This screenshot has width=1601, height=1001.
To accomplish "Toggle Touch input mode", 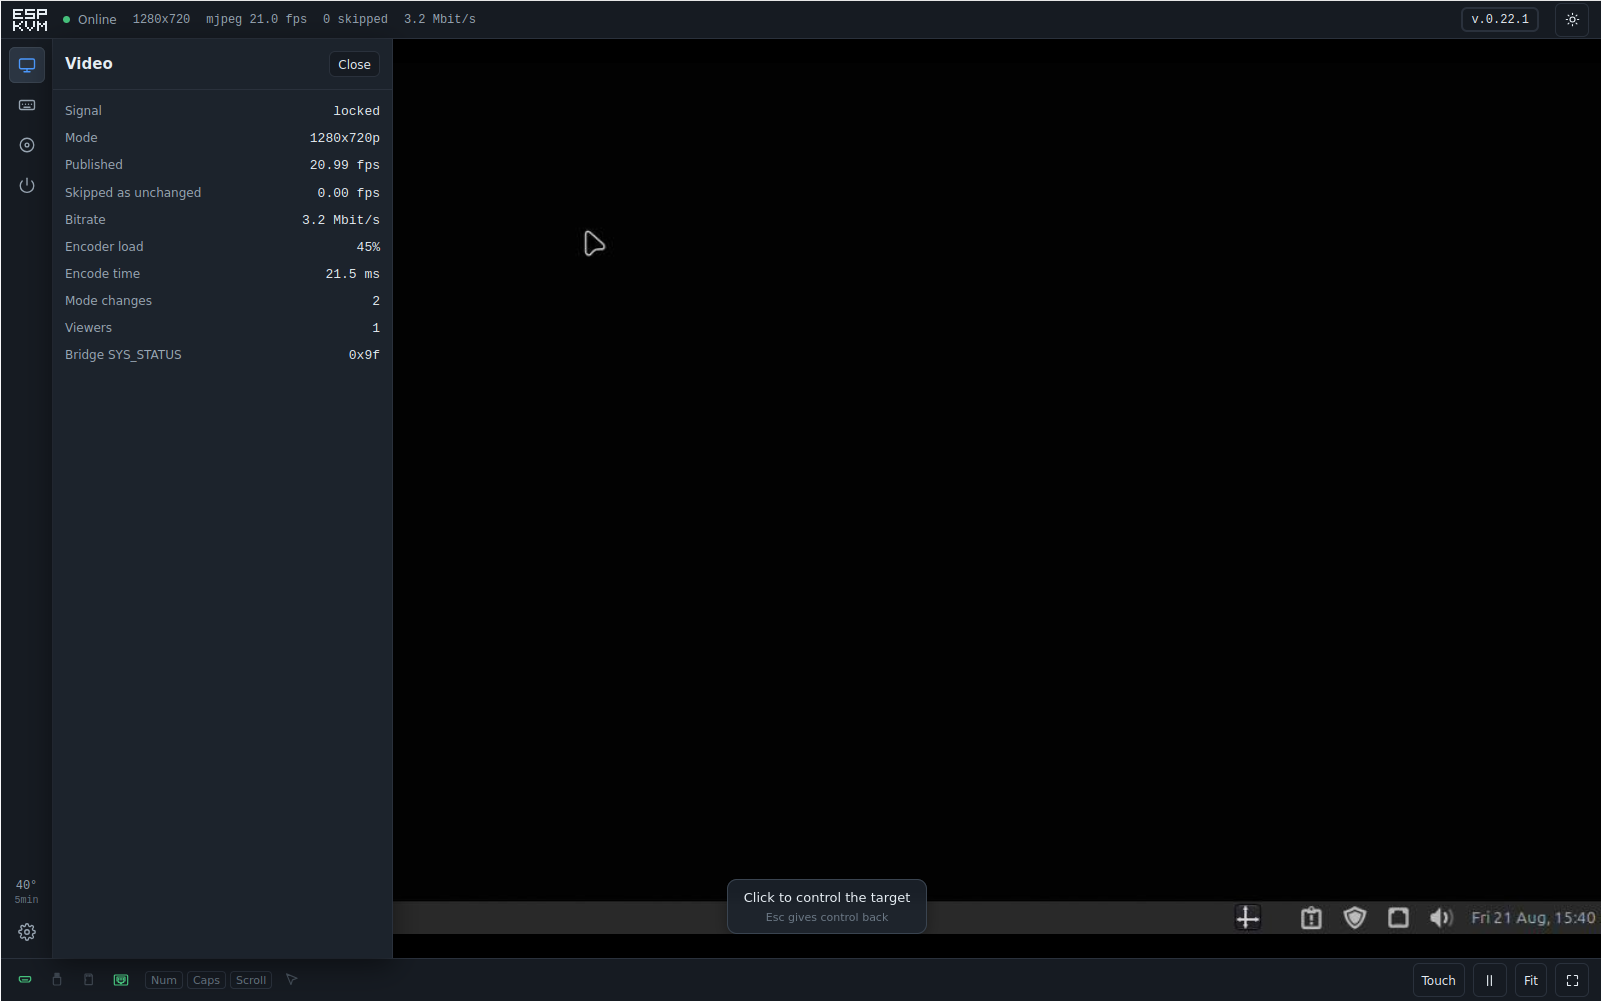I will pyautogui.click(x=1439, y=980).
